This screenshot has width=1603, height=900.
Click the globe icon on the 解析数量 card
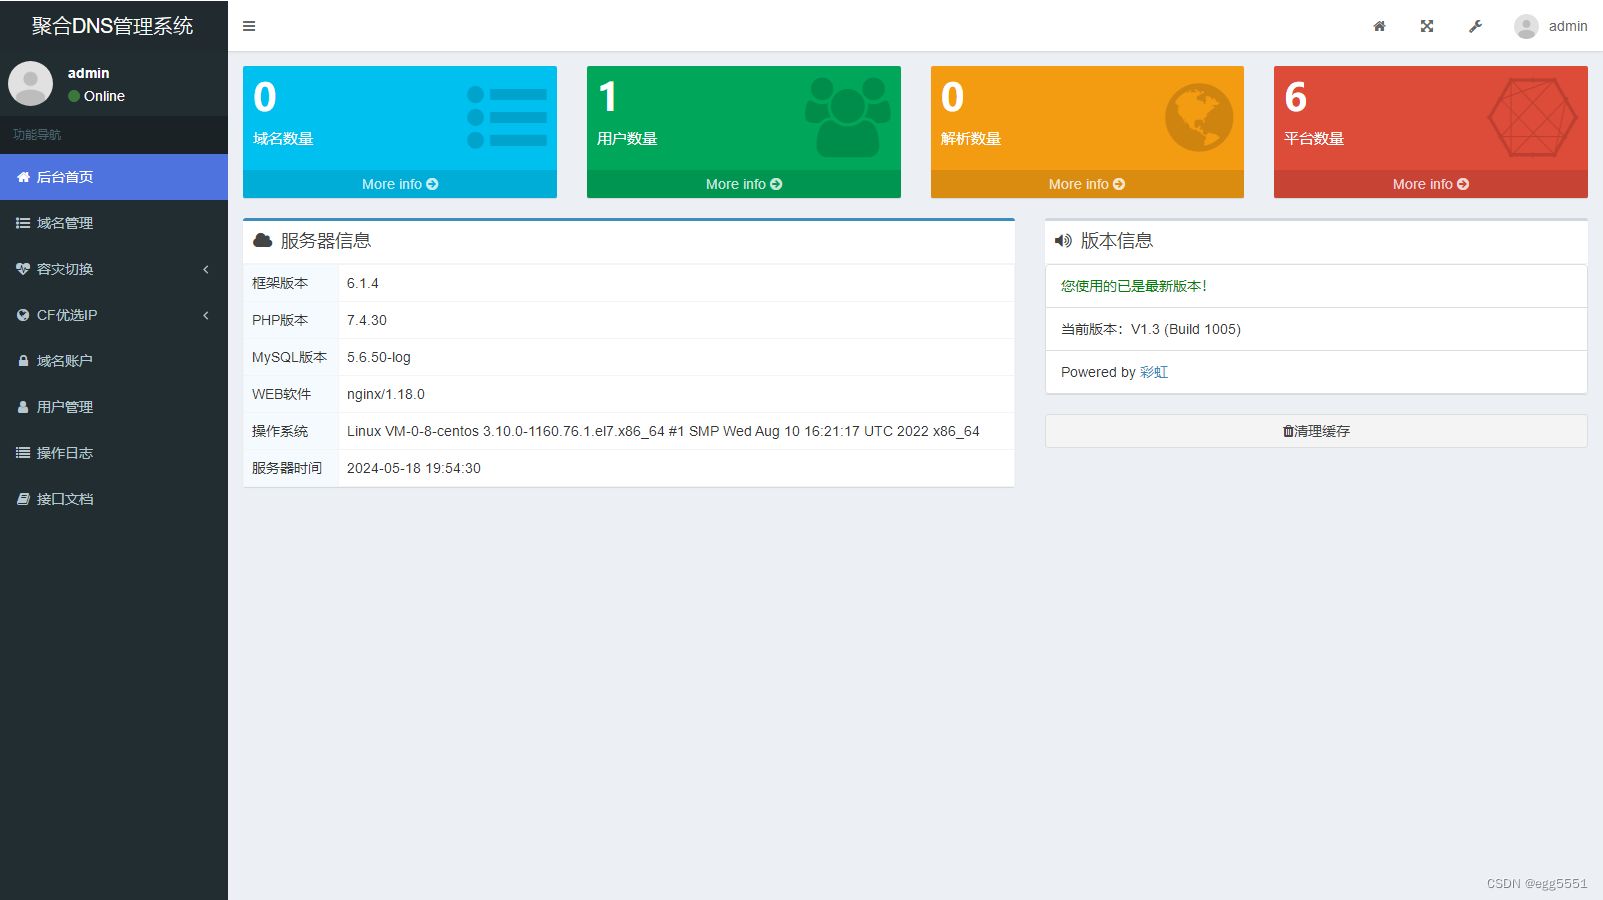pyautogui.click(x=1197, y=116)
